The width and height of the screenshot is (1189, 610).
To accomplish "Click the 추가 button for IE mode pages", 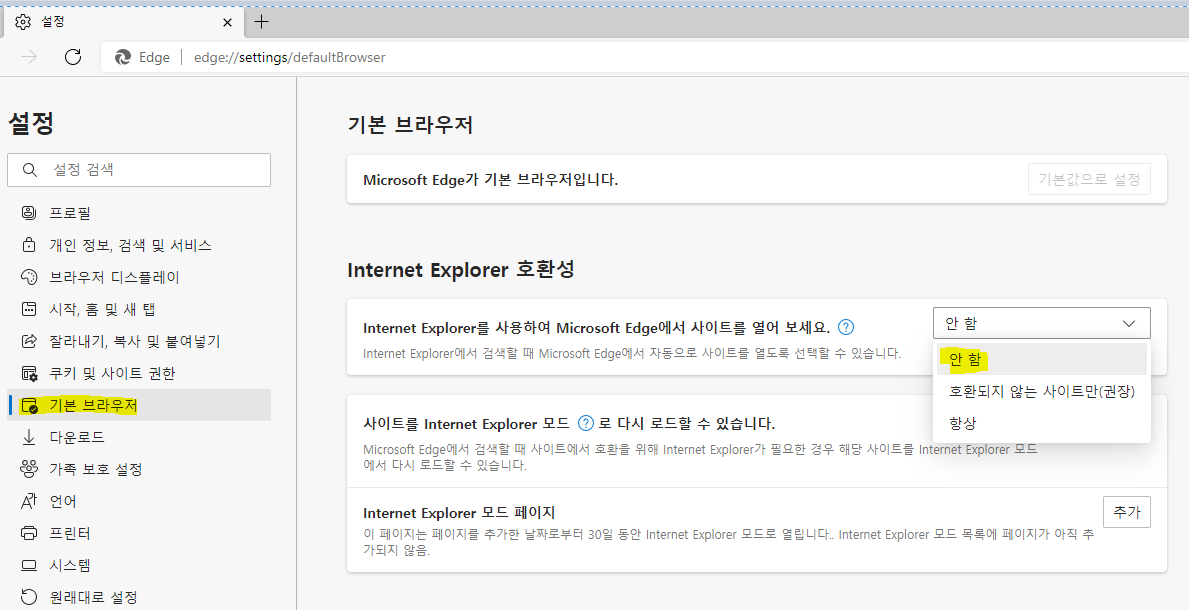I will (1127, 512).
